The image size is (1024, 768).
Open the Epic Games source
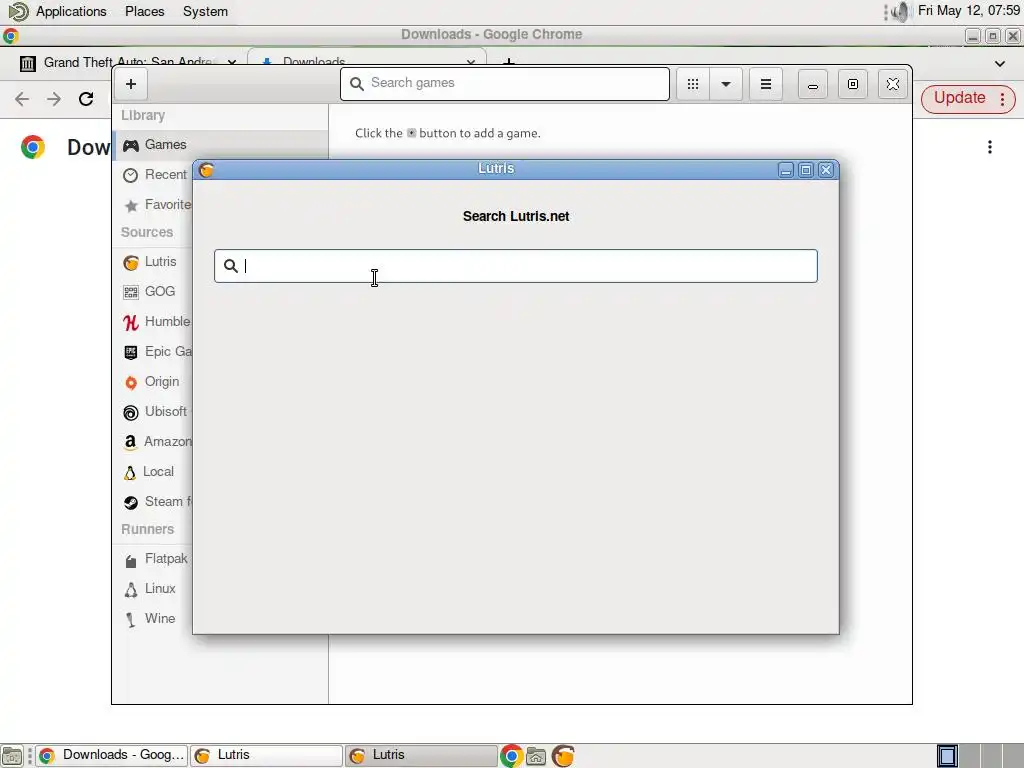coord(155,352)
